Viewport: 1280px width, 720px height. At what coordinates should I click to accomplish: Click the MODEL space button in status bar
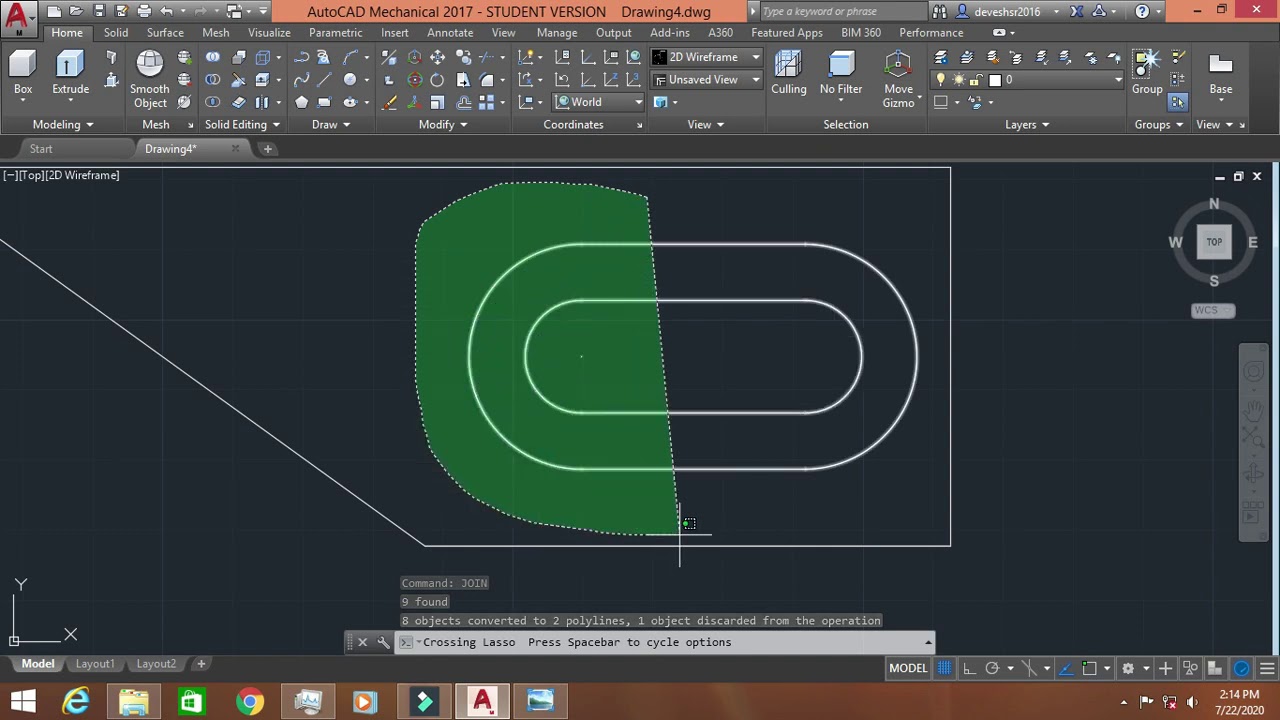(908, 668)
